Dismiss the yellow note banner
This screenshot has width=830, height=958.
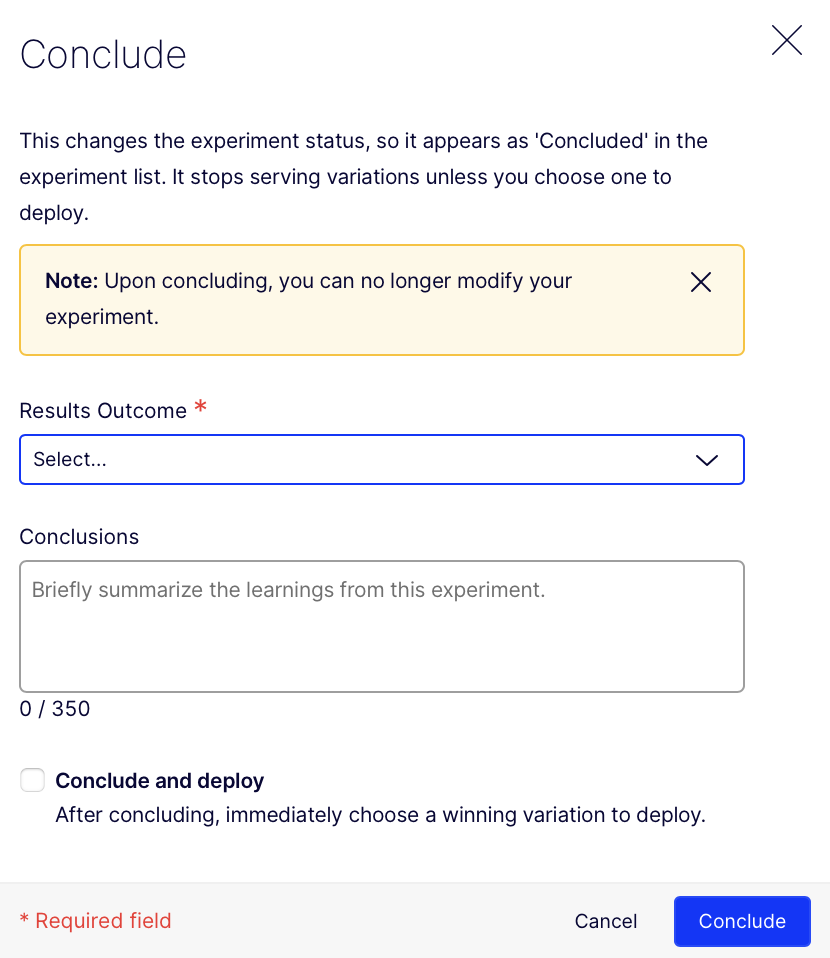(701, 282)
